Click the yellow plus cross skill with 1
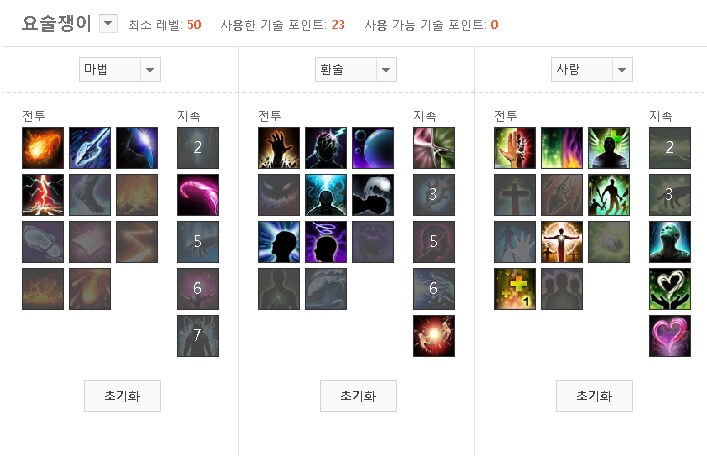The width and height of the screenshot is (707, 456). point(515,289)
